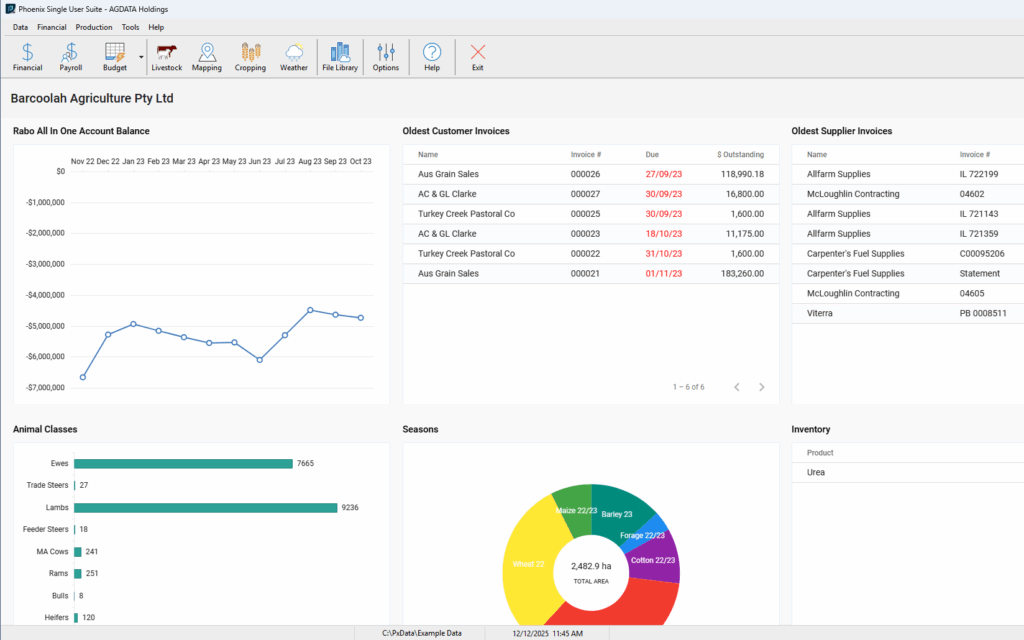Select McLoughlin Contracting invoice 04602

(908, 194)
